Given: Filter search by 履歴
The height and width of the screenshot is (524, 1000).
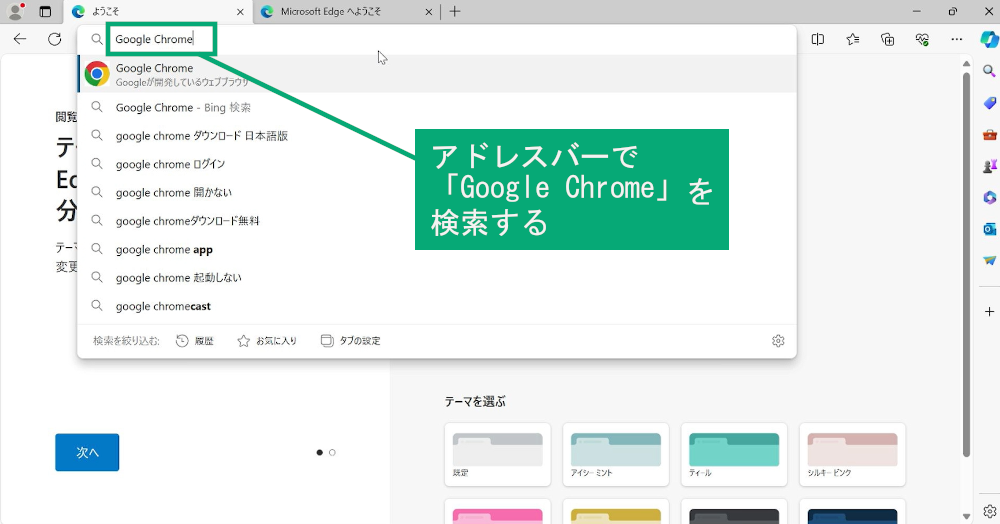Looking at the screenshot, I should [x=195, y=341].
